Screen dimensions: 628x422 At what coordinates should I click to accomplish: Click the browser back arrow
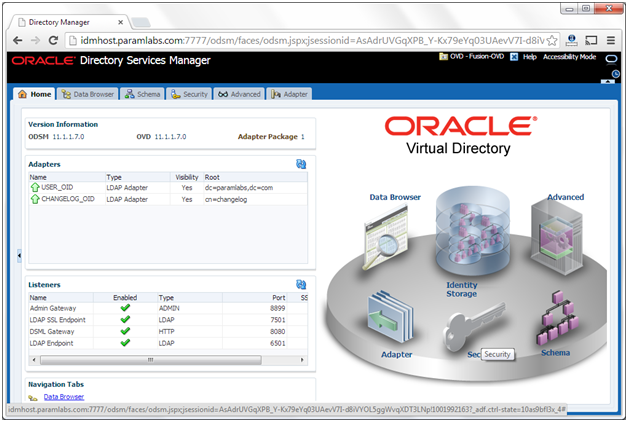click(17, 40)
